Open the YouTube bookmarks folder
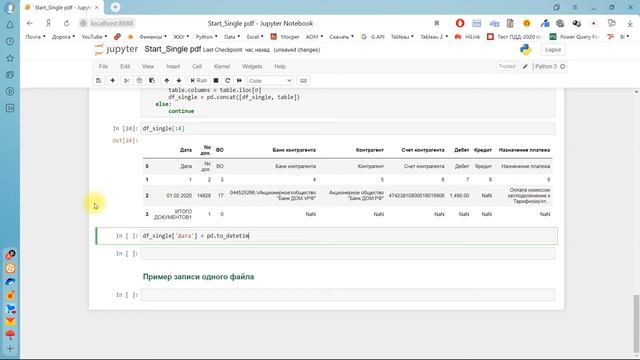640x360 pixels. point(94,37)
